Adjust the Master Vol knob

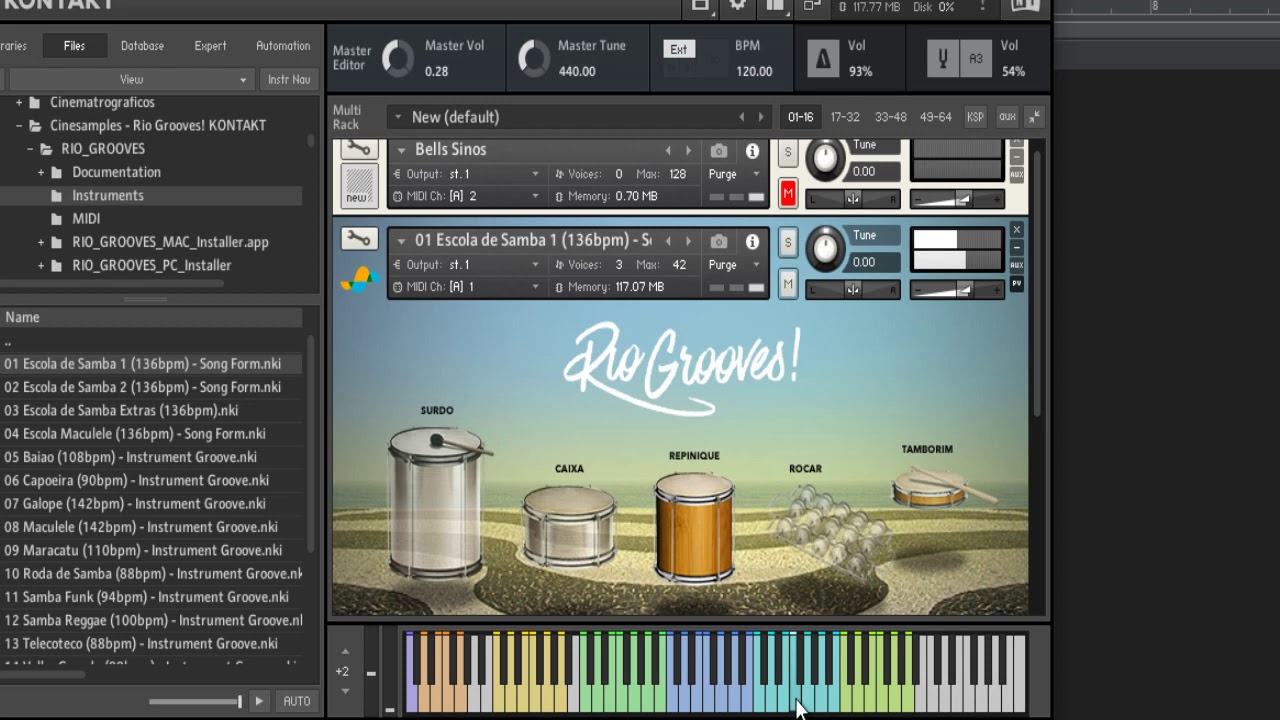397,59
